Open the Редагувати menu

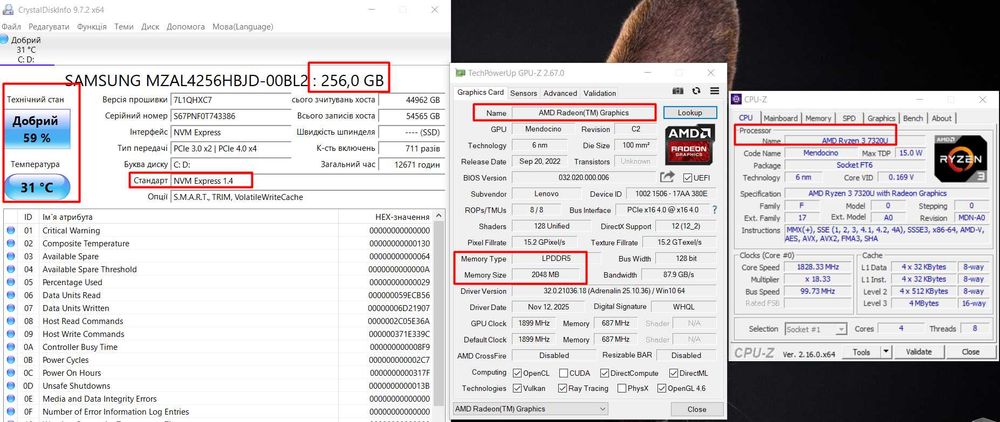pyautogui.click(x=48, y=27)
